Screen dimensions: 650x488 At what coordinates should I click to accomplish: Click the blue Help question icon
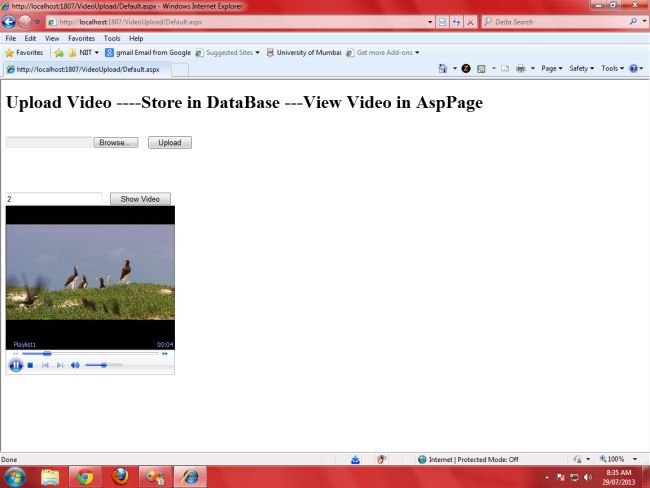[633, 68]
